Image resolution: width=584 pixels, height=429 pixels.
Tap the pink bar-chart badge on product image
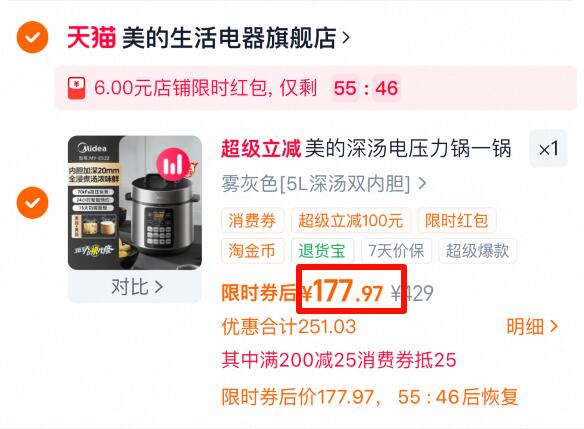(172, 164)
